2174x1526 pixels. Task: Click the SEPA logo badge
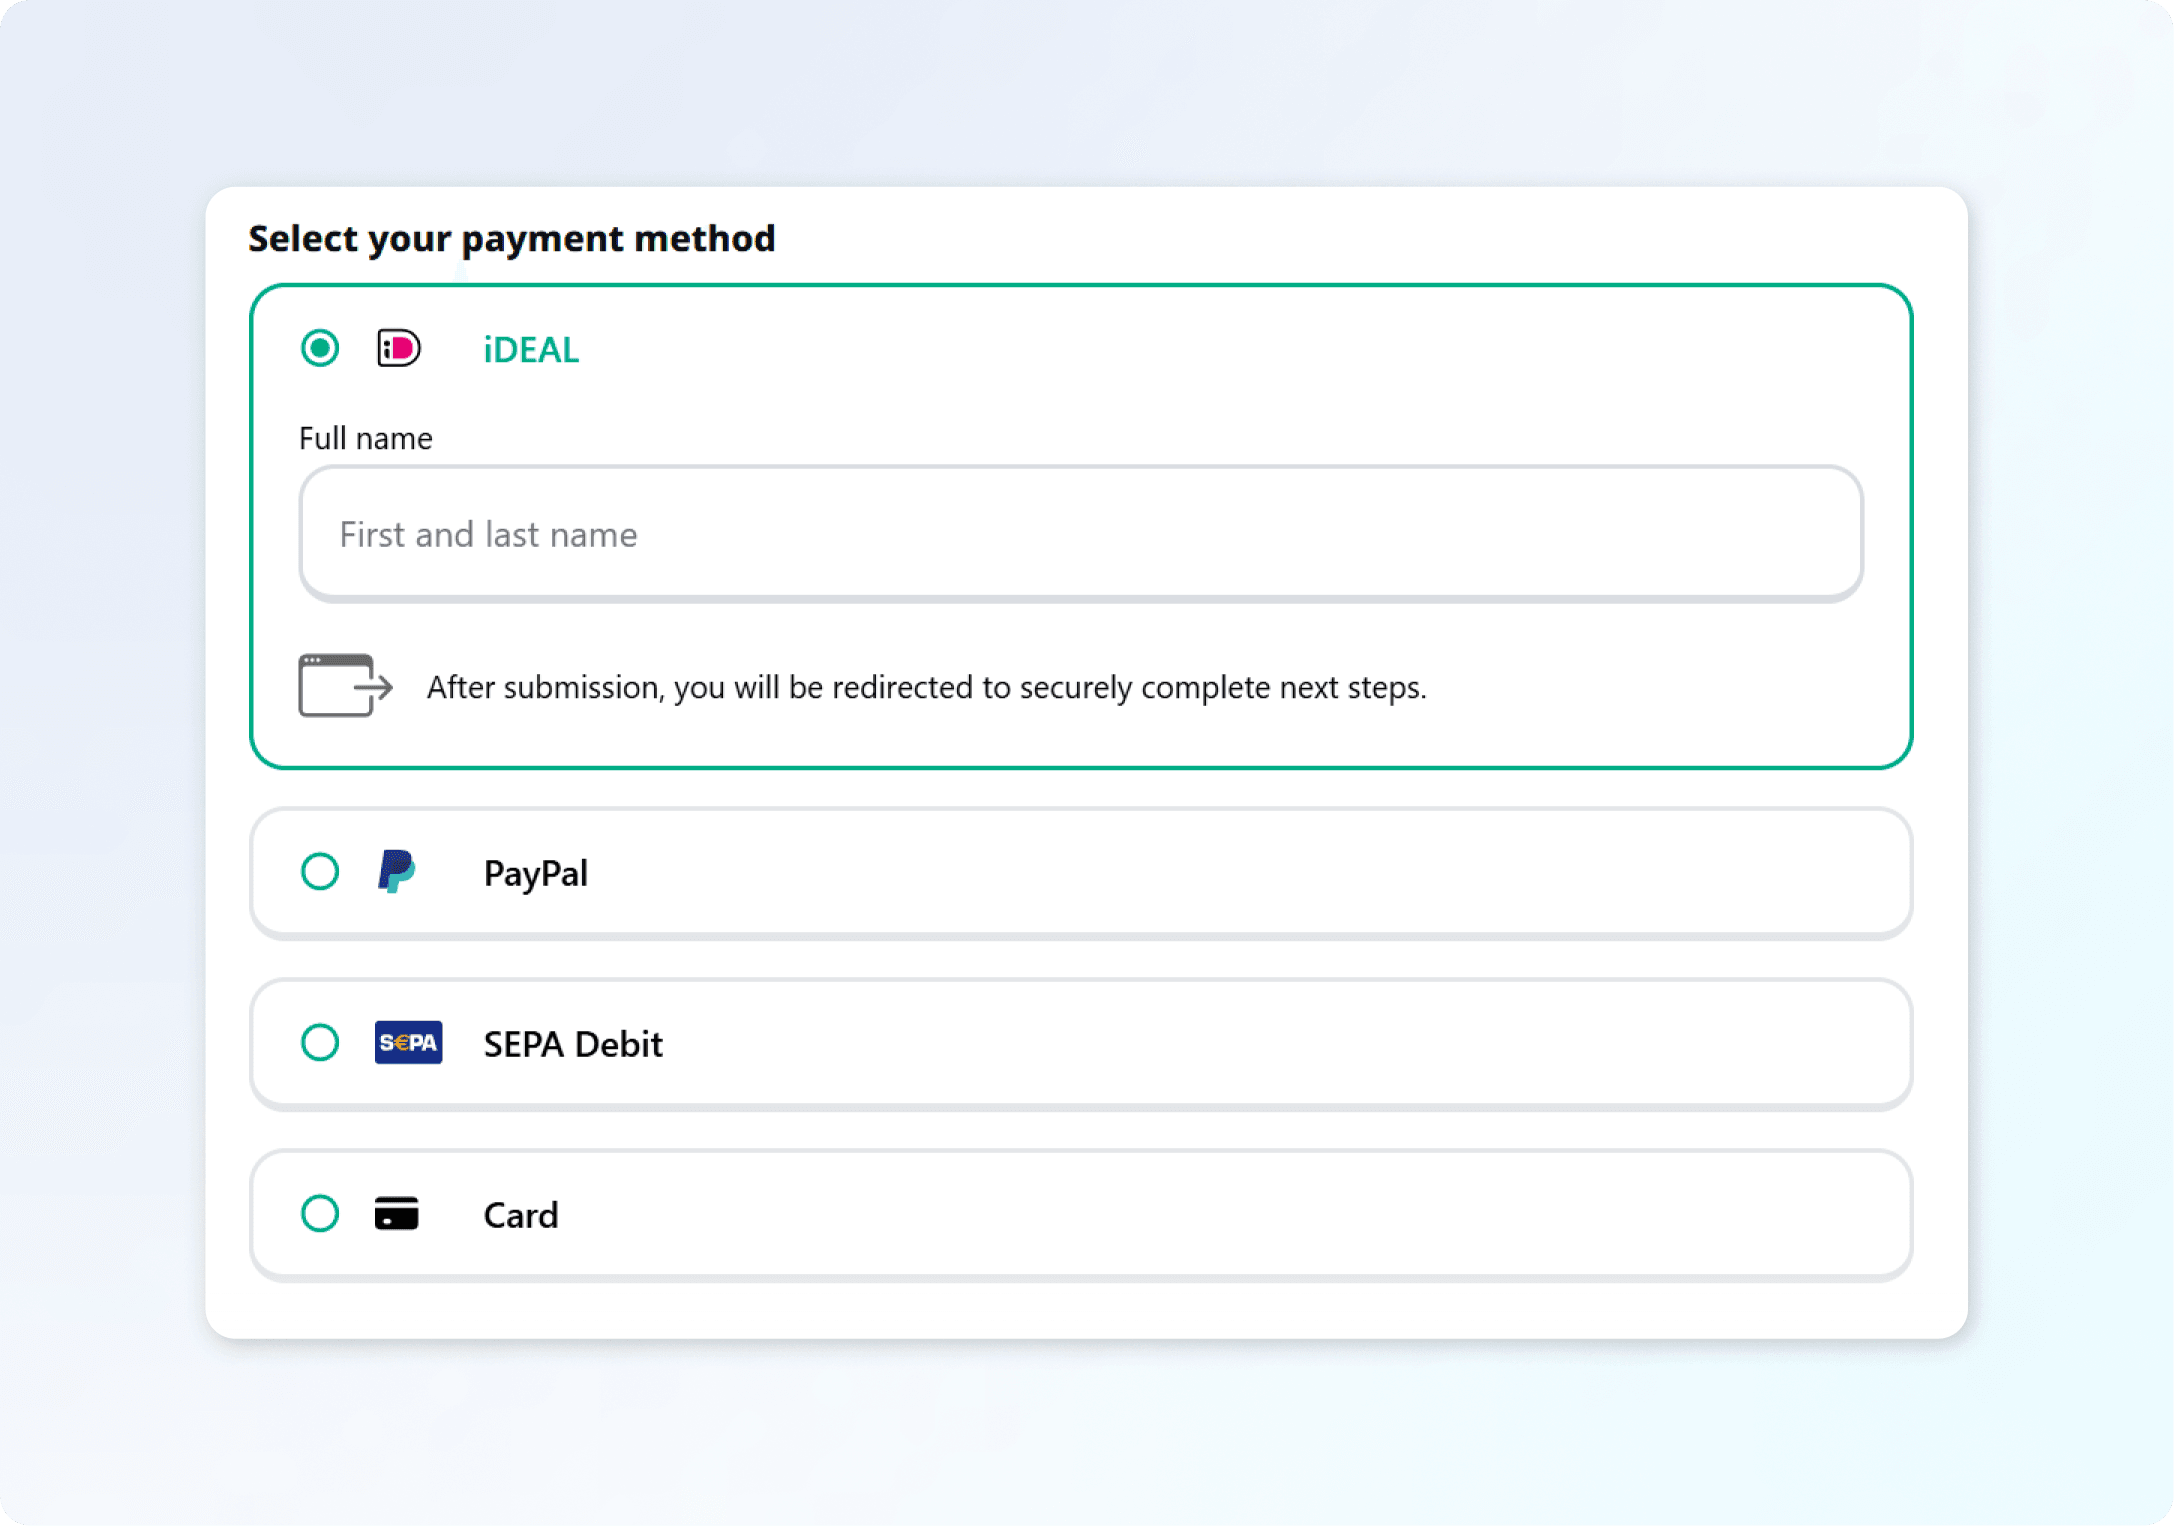(408, 1043)
